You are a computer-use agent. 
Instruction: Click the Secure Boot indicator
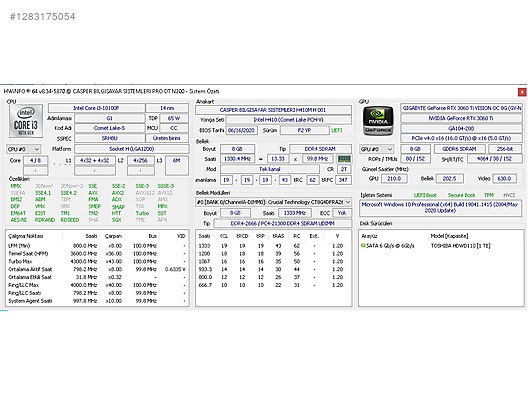[x=461, y=195]
